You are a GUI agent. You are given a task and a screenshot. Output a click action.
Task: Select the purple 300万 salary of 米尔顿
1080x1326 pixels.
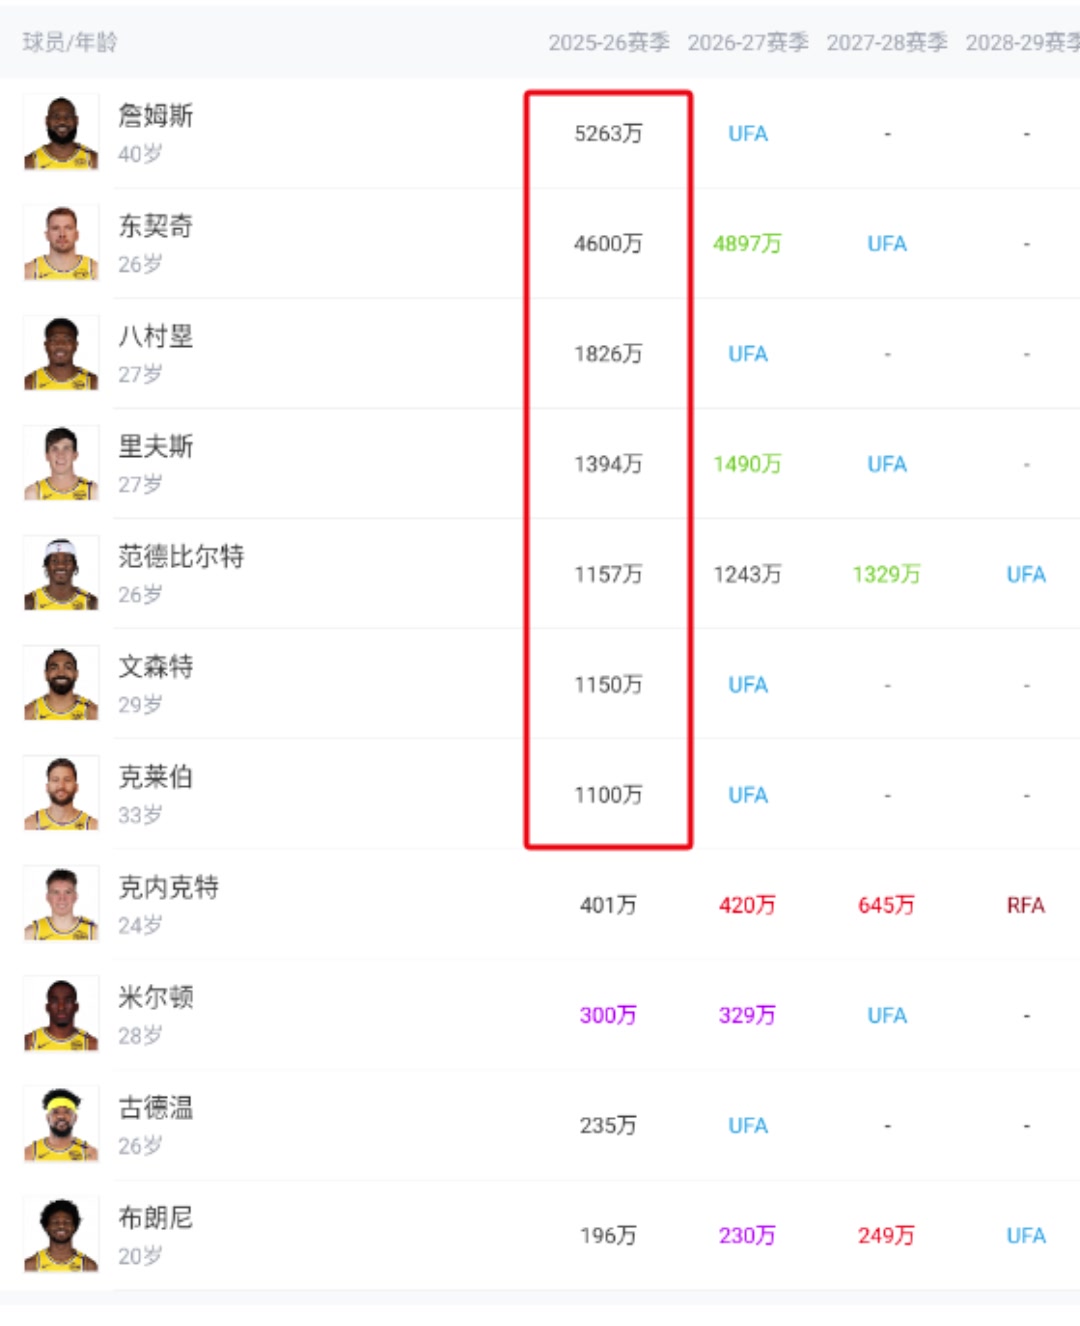click(608, 1014)
